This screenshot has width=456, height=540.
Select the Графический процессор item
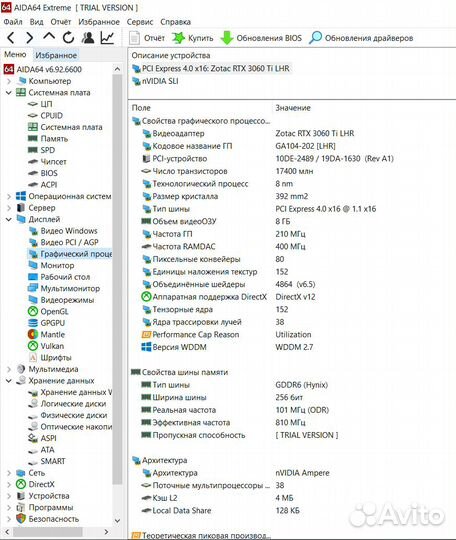tap(70, 254)
